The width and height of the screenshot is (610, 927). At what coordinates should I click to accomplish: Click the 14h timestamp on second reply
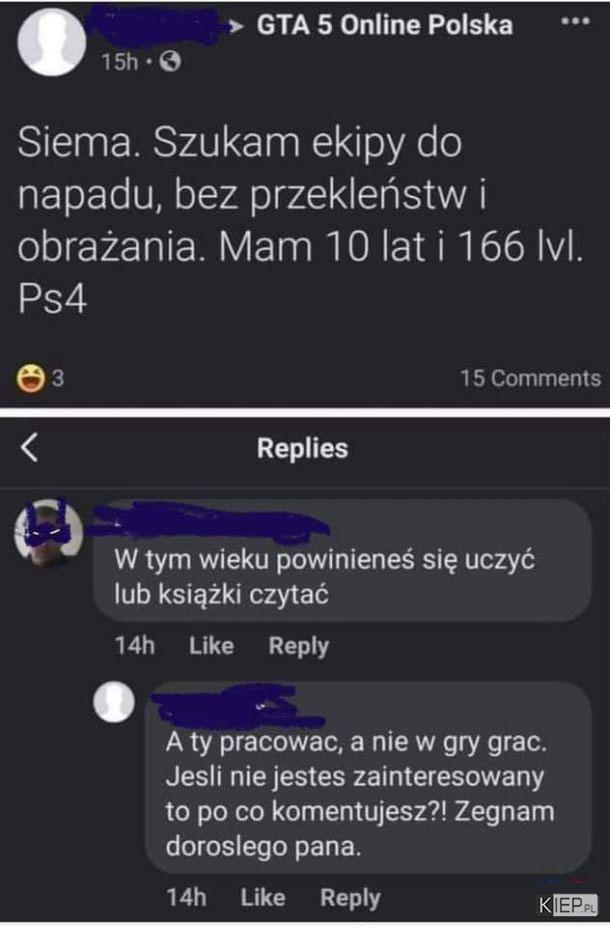click(x=186, y=897)
